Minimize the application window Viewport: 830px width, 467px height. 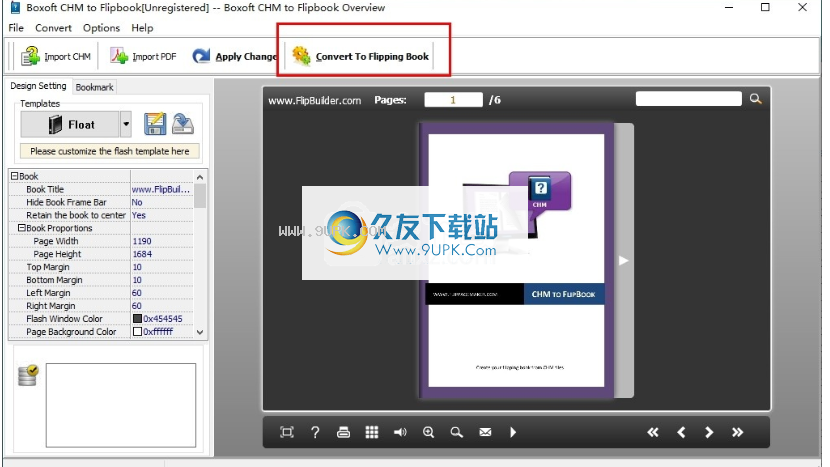coord(729,7)
